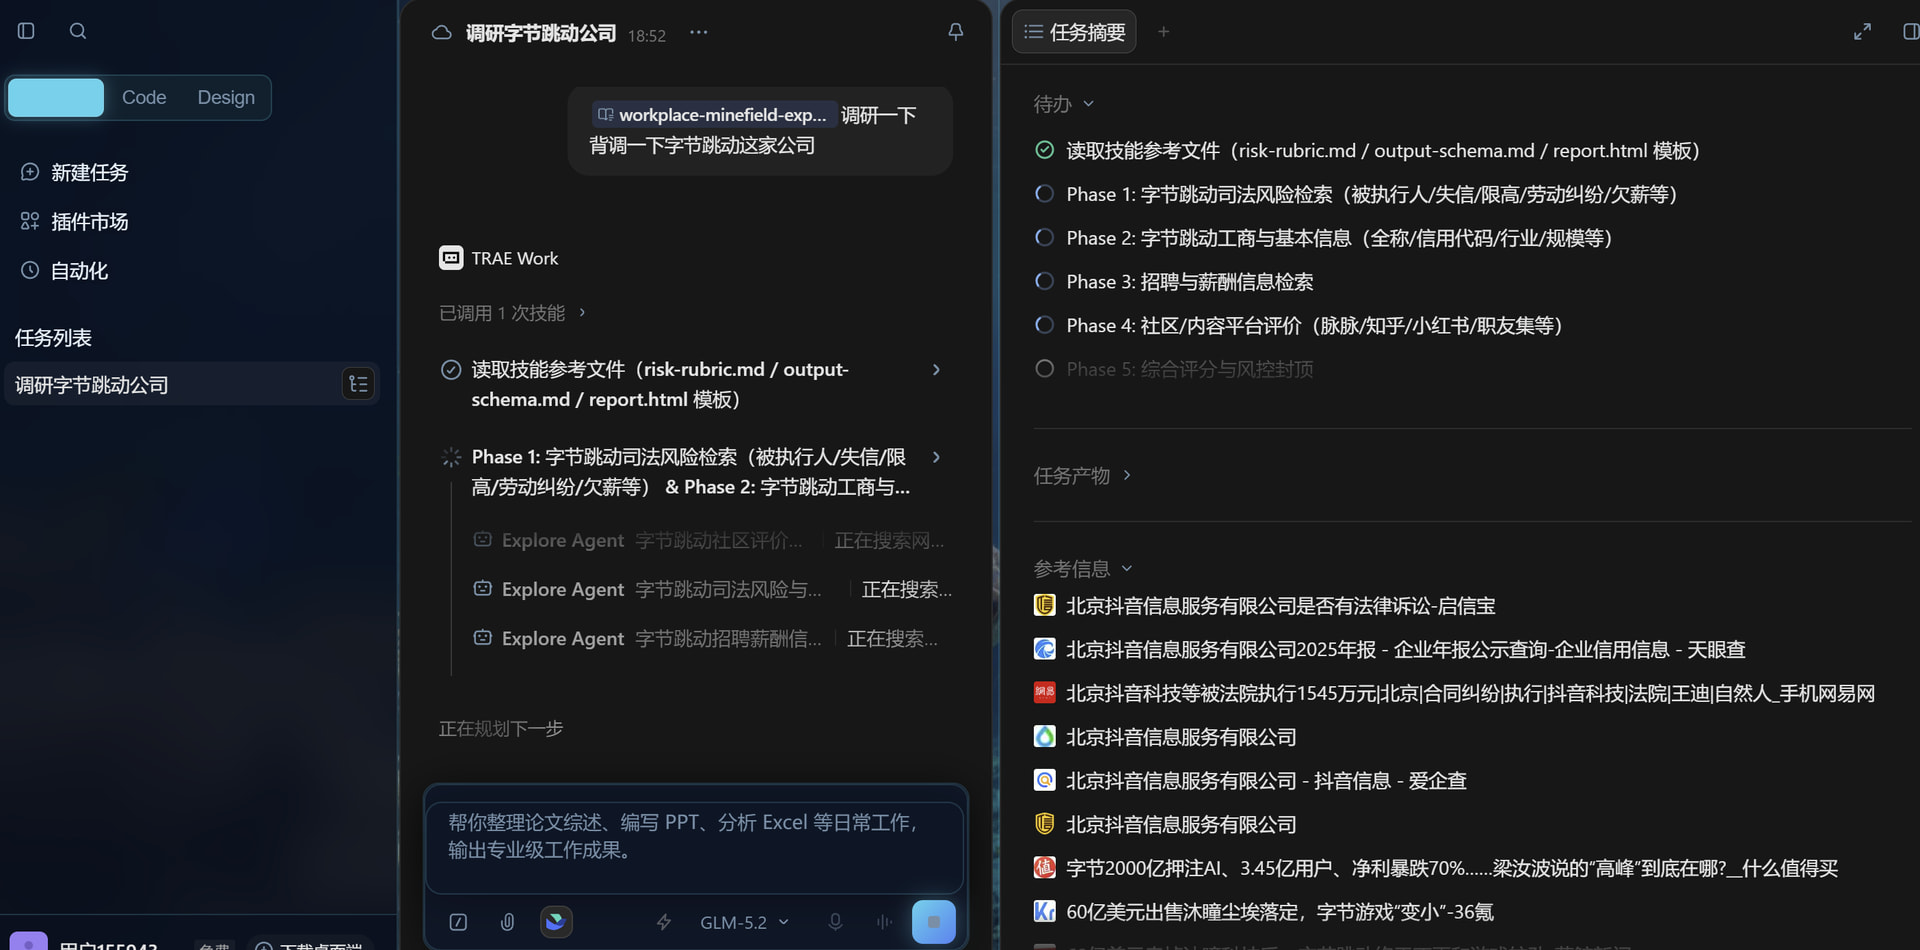Click the 调研字节跳动公司 chat title

(x=541, y=33)
